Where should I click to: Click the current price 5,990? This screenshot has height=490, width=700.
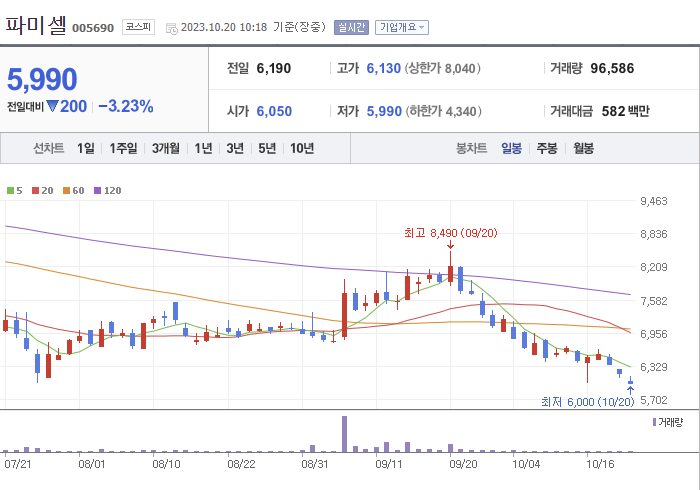coord(42,79)
